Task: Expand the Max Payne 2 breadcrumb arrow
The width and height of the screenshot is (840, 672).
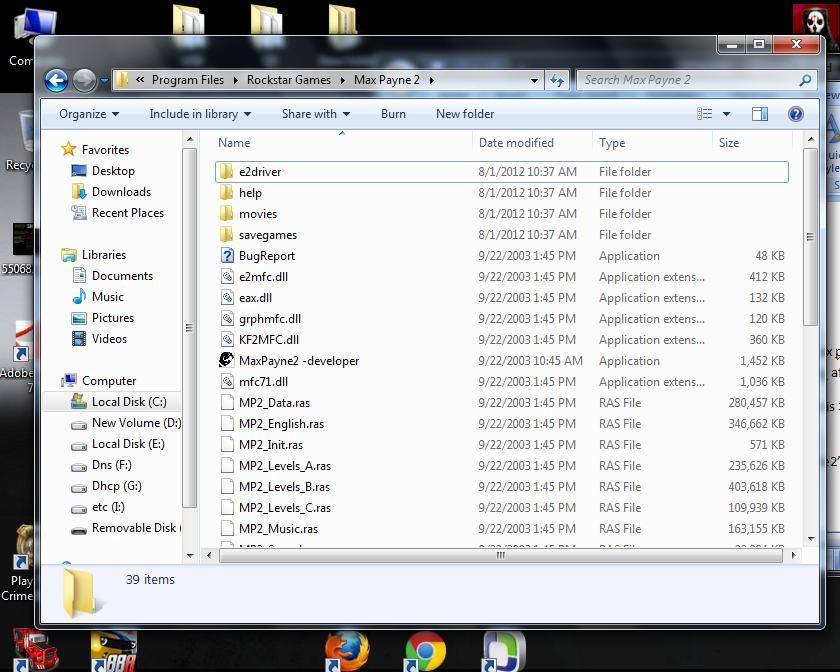Action: 431,80
